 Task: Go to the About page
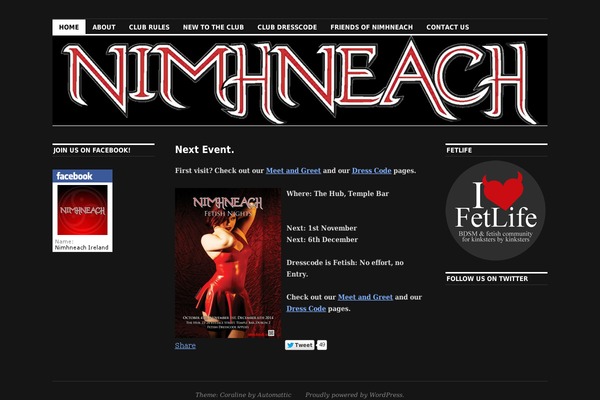click(104, 27)
